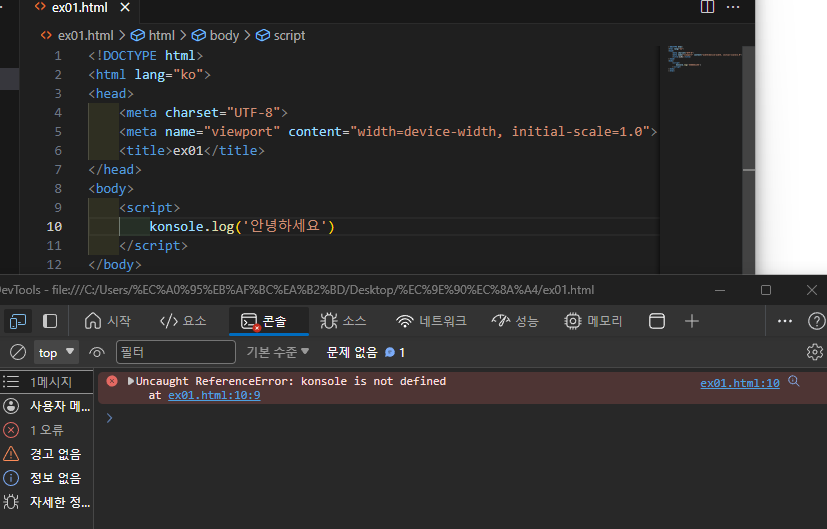Click the search icon next to the error source

pos(794,381)
